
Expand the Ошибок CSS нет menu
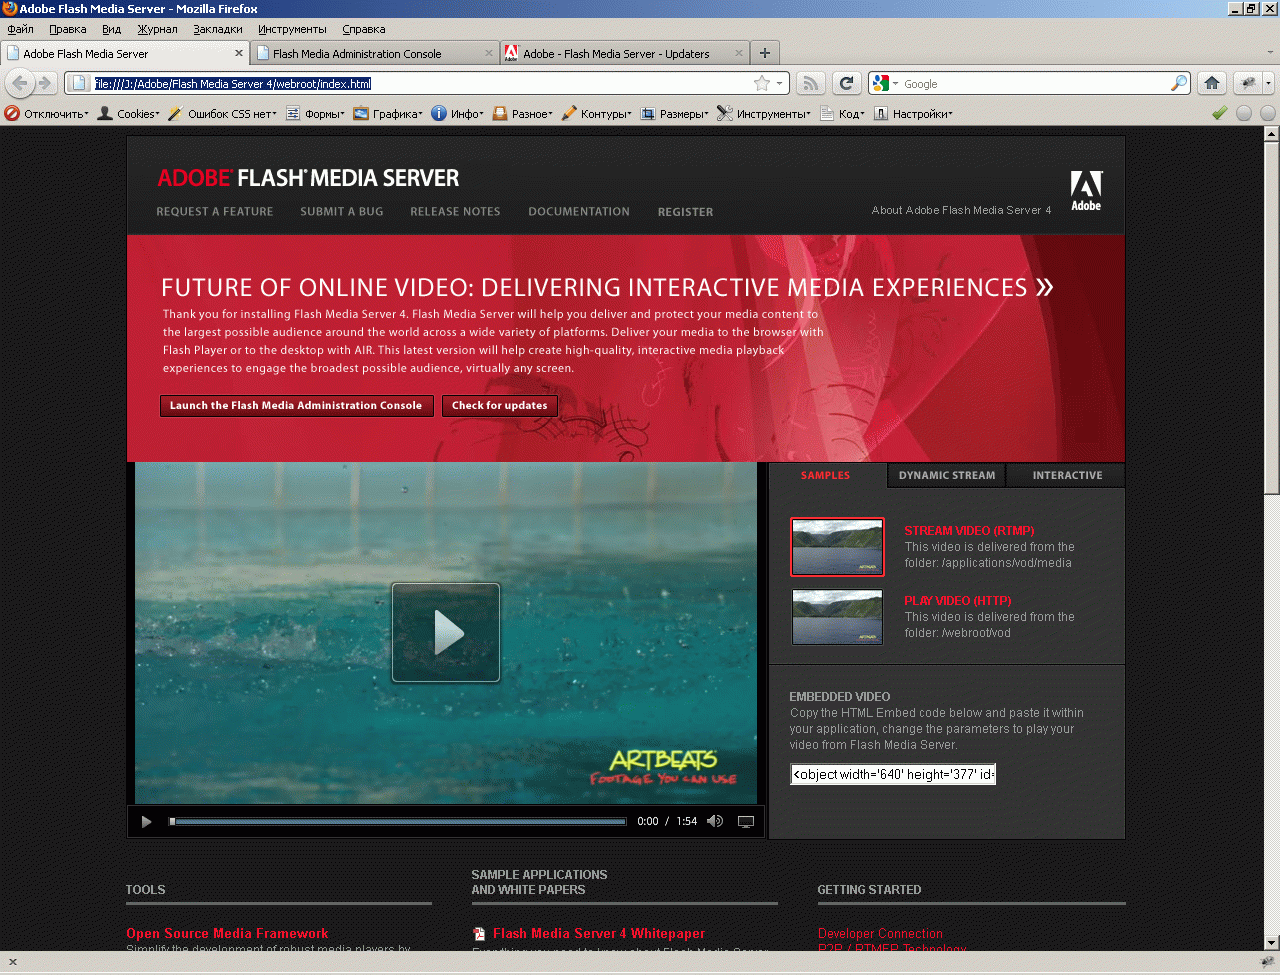tap(222, 113)
